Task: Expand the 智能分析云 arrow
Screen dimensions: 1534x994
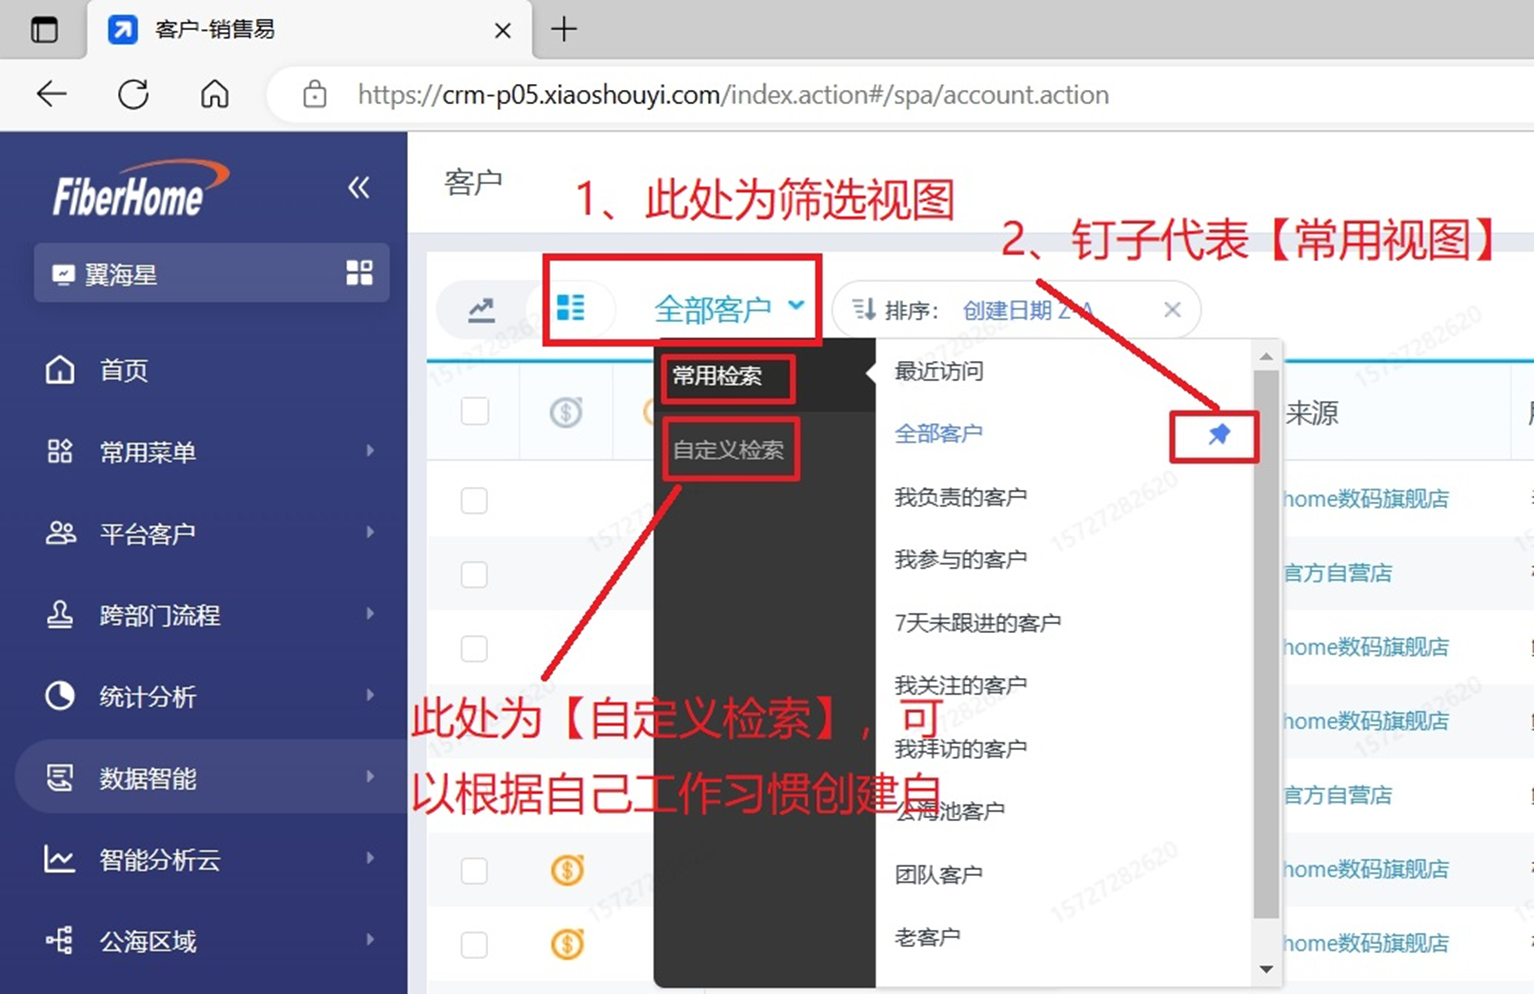Action: coord(370,859)
